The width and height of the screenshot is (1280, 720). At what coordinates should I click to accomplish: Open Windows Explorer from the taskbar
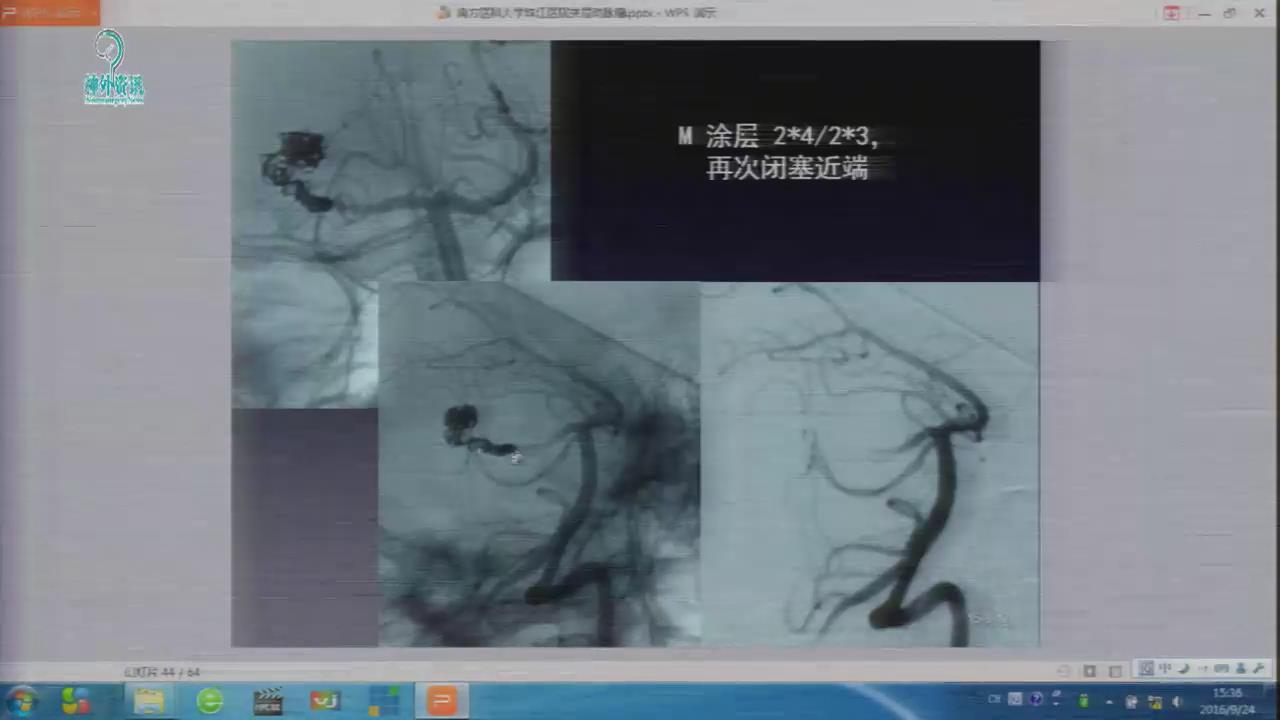click(x=148, y=700)
